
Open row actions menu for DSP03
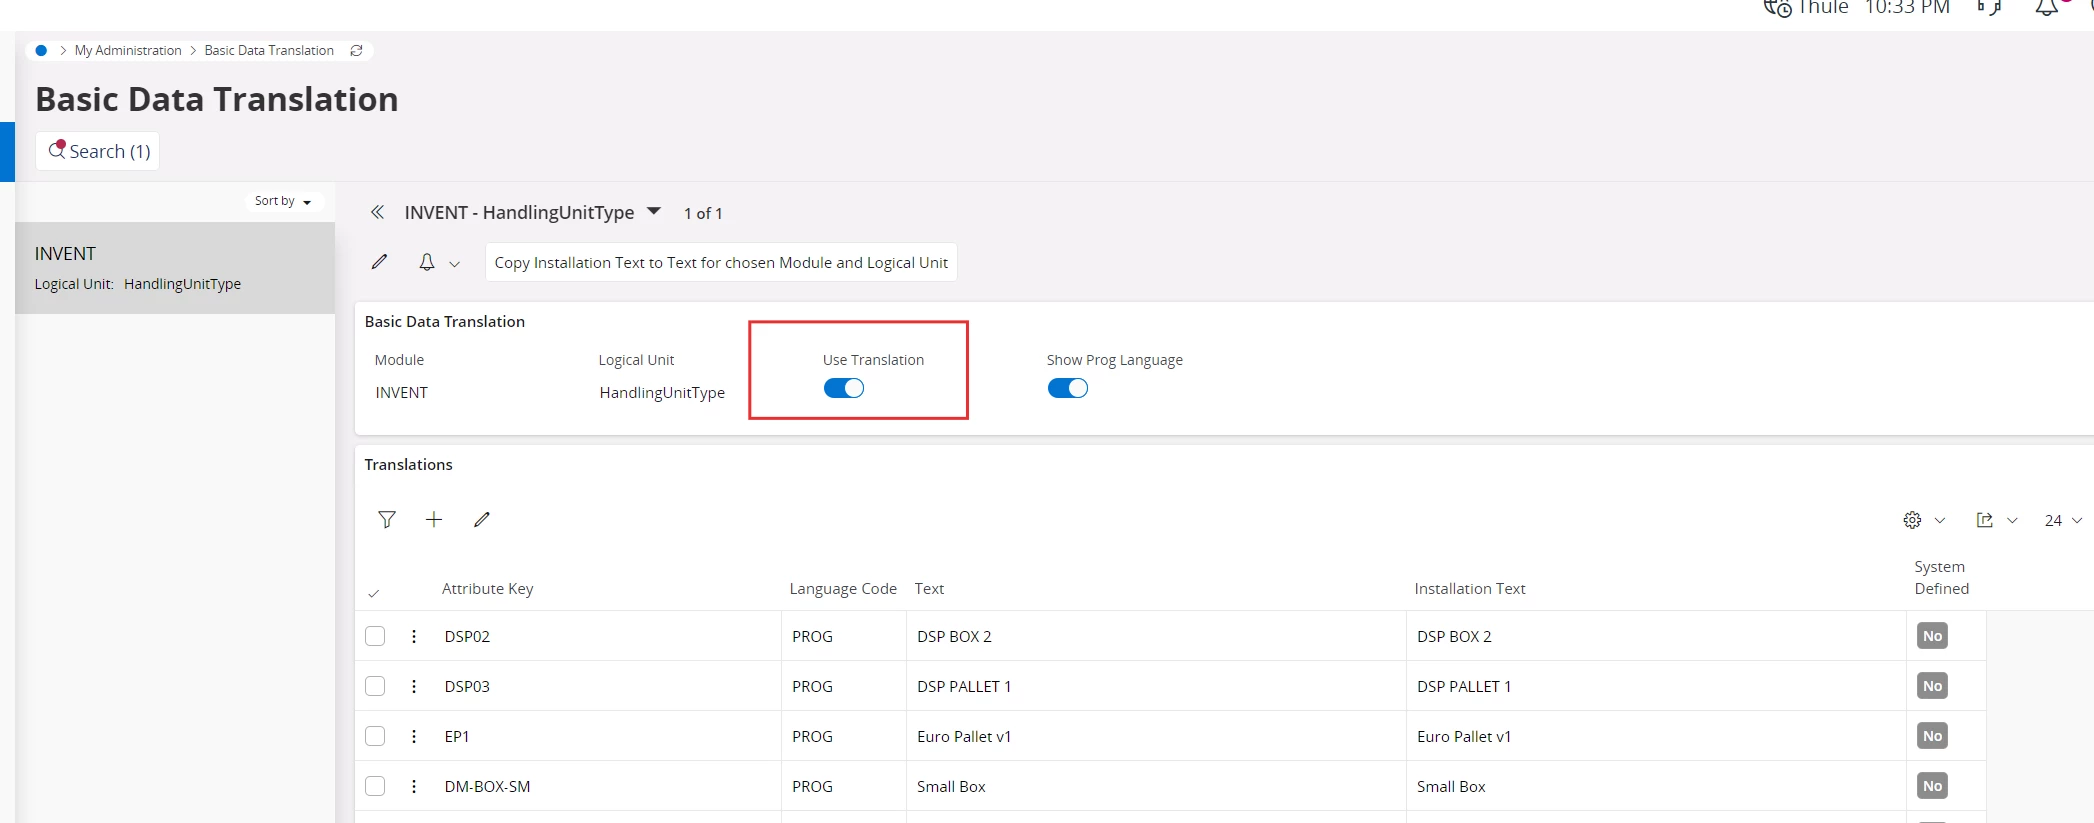coord(414,686)
